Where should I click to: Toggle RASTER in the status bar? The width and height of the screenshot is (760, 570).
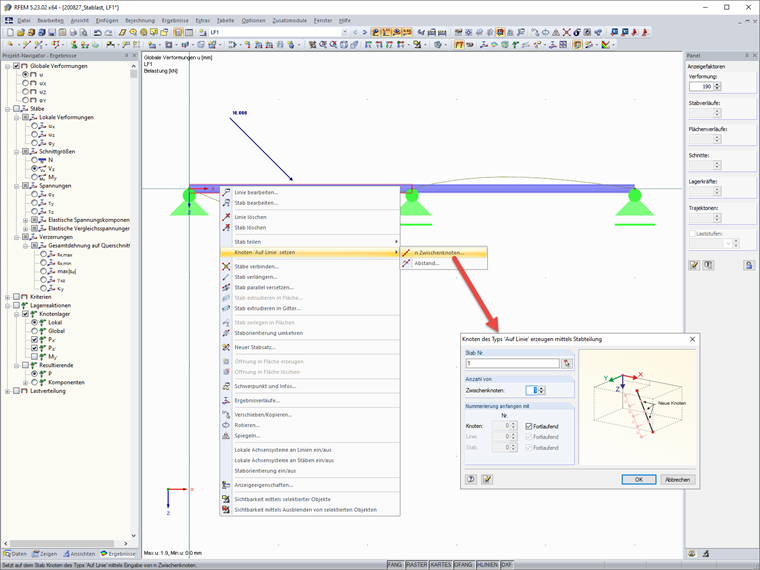coord(417,565)
